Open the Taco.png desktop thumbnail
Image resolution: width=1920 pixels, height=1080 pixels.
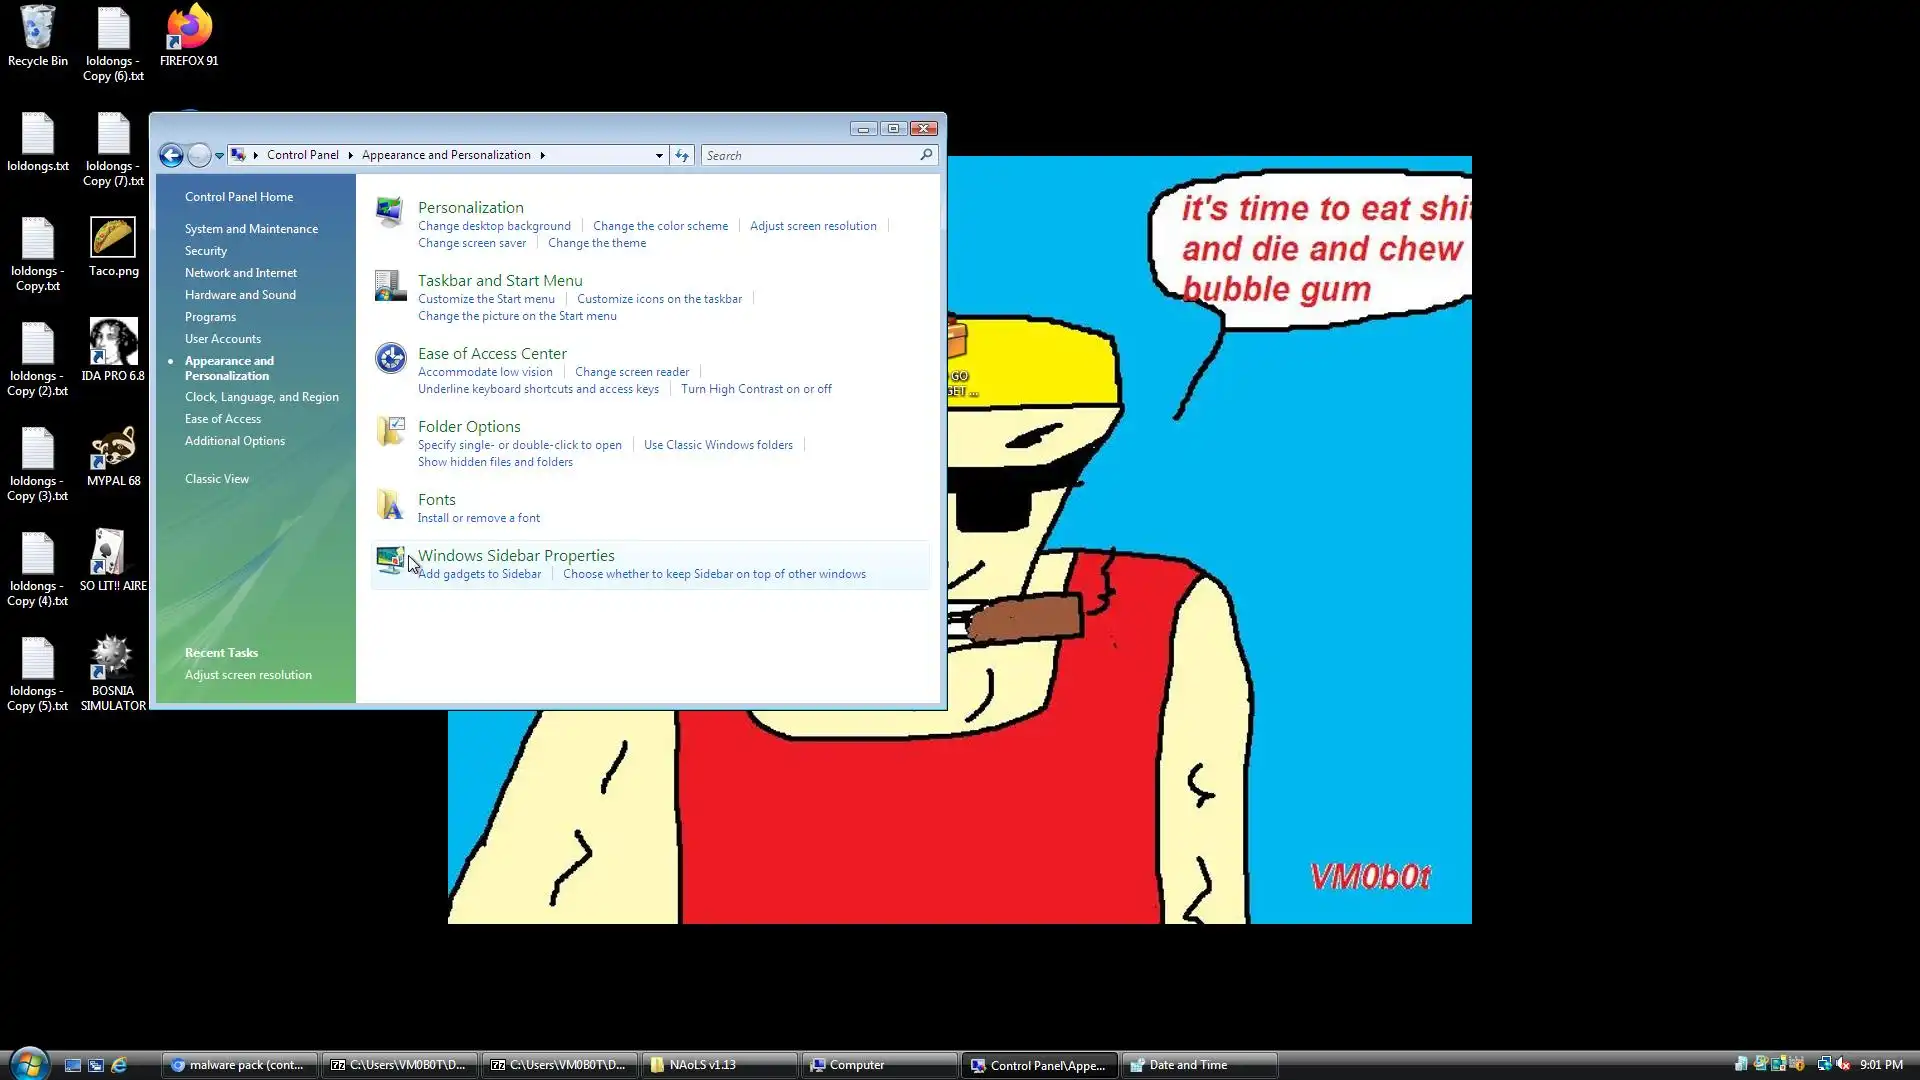113,238
